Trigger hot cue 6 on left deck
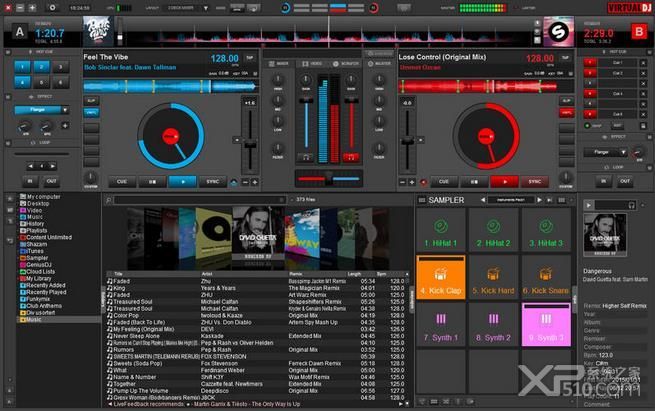655x411 pixels. click(61, 82)
